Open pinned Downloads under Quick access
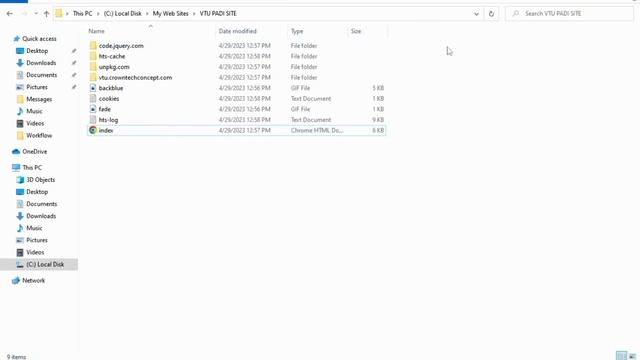This screenshot has width=640, height=360. 41,63
